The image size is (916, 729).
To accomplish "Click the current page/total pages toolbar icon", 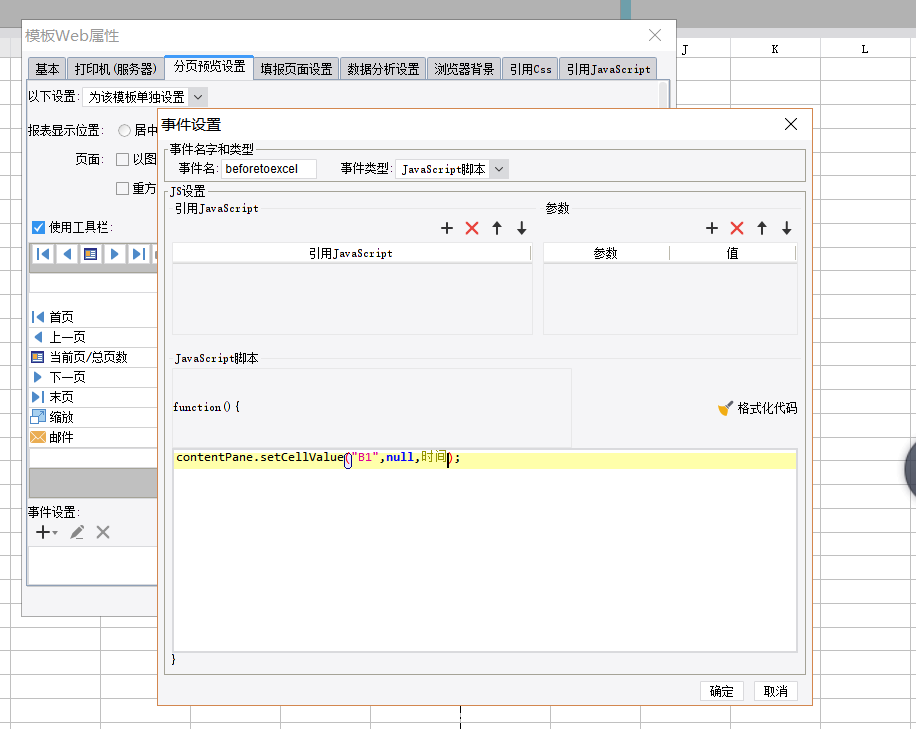I will pyautogui.click(x=91, y=254).
